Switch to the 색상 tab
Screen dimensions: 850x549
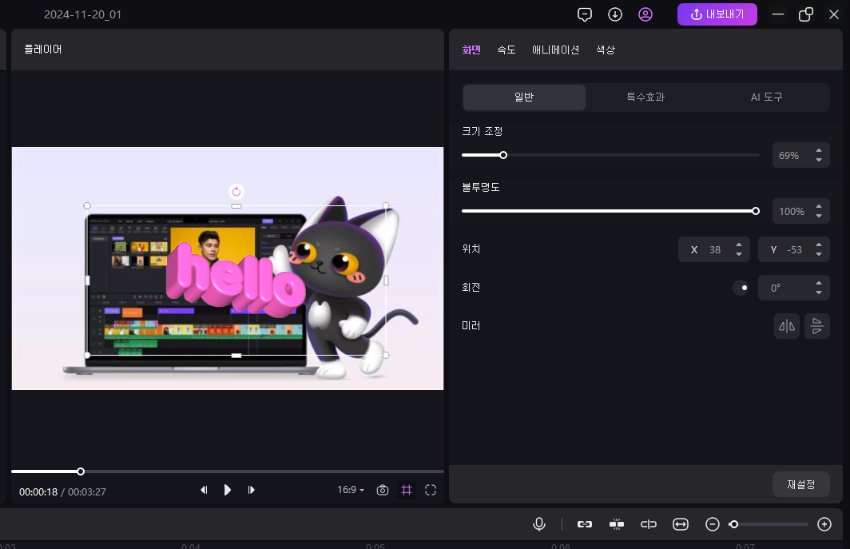[x=606, y=50]
